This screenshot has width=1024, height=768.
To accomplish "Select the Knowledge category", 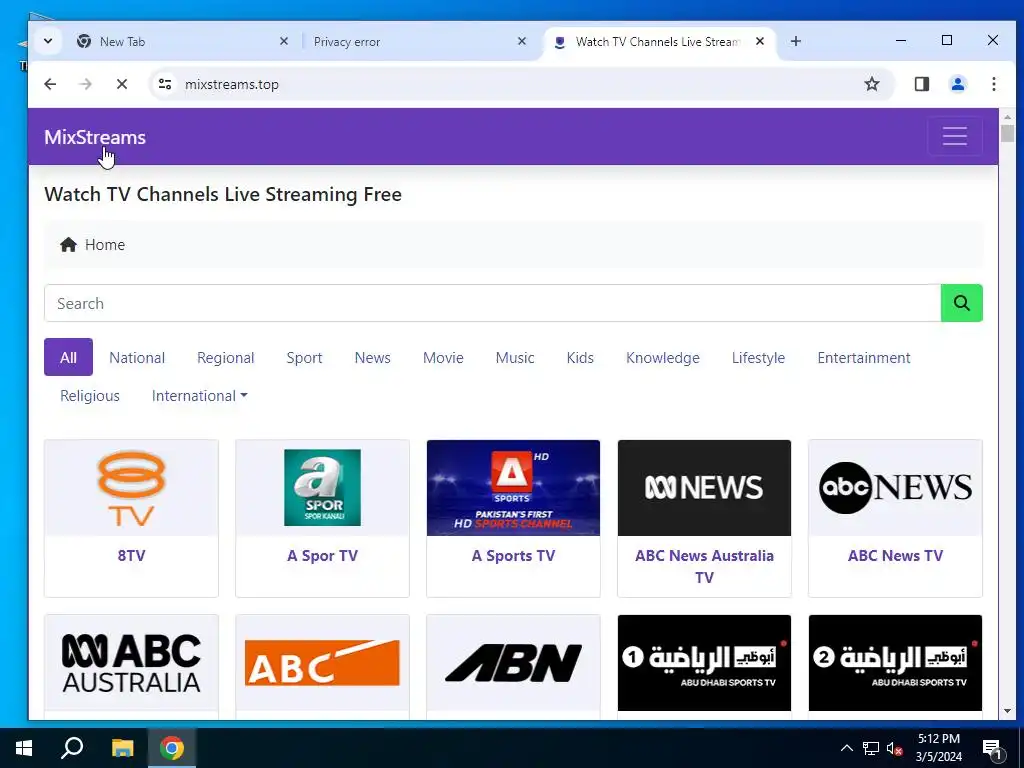I will pos(663,357).
